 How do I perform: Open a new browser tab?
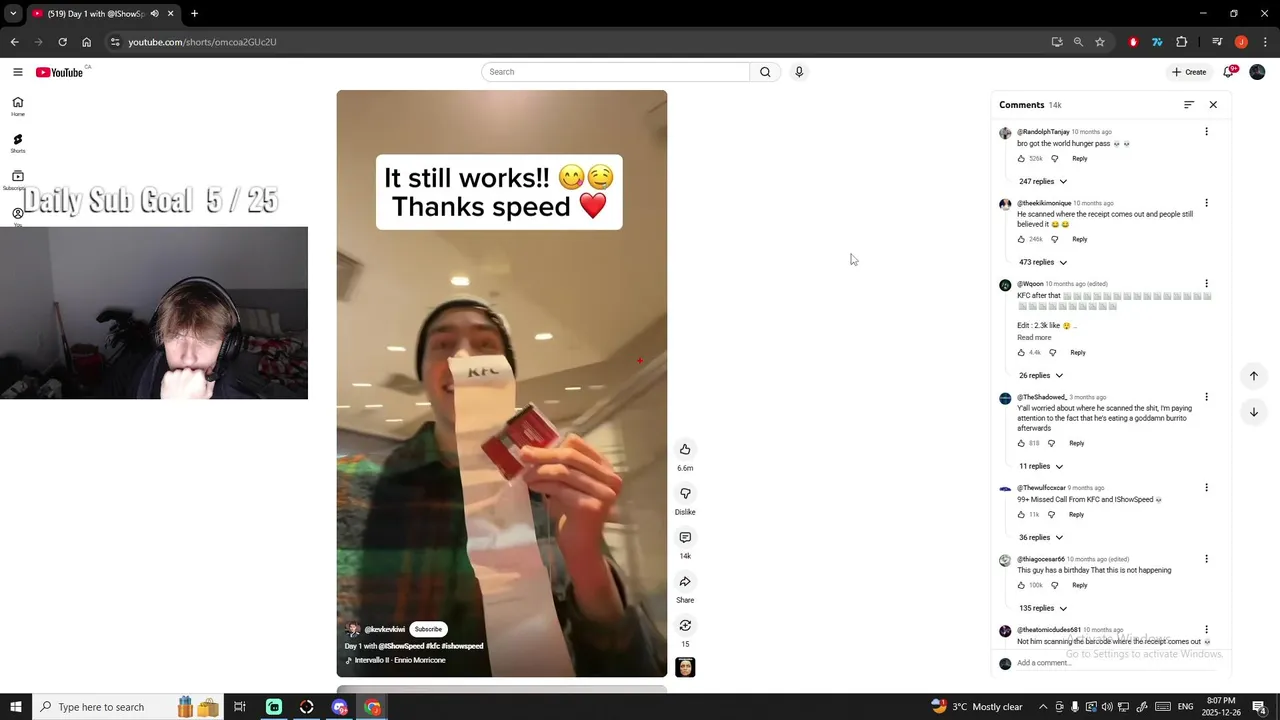pos(195,14)
